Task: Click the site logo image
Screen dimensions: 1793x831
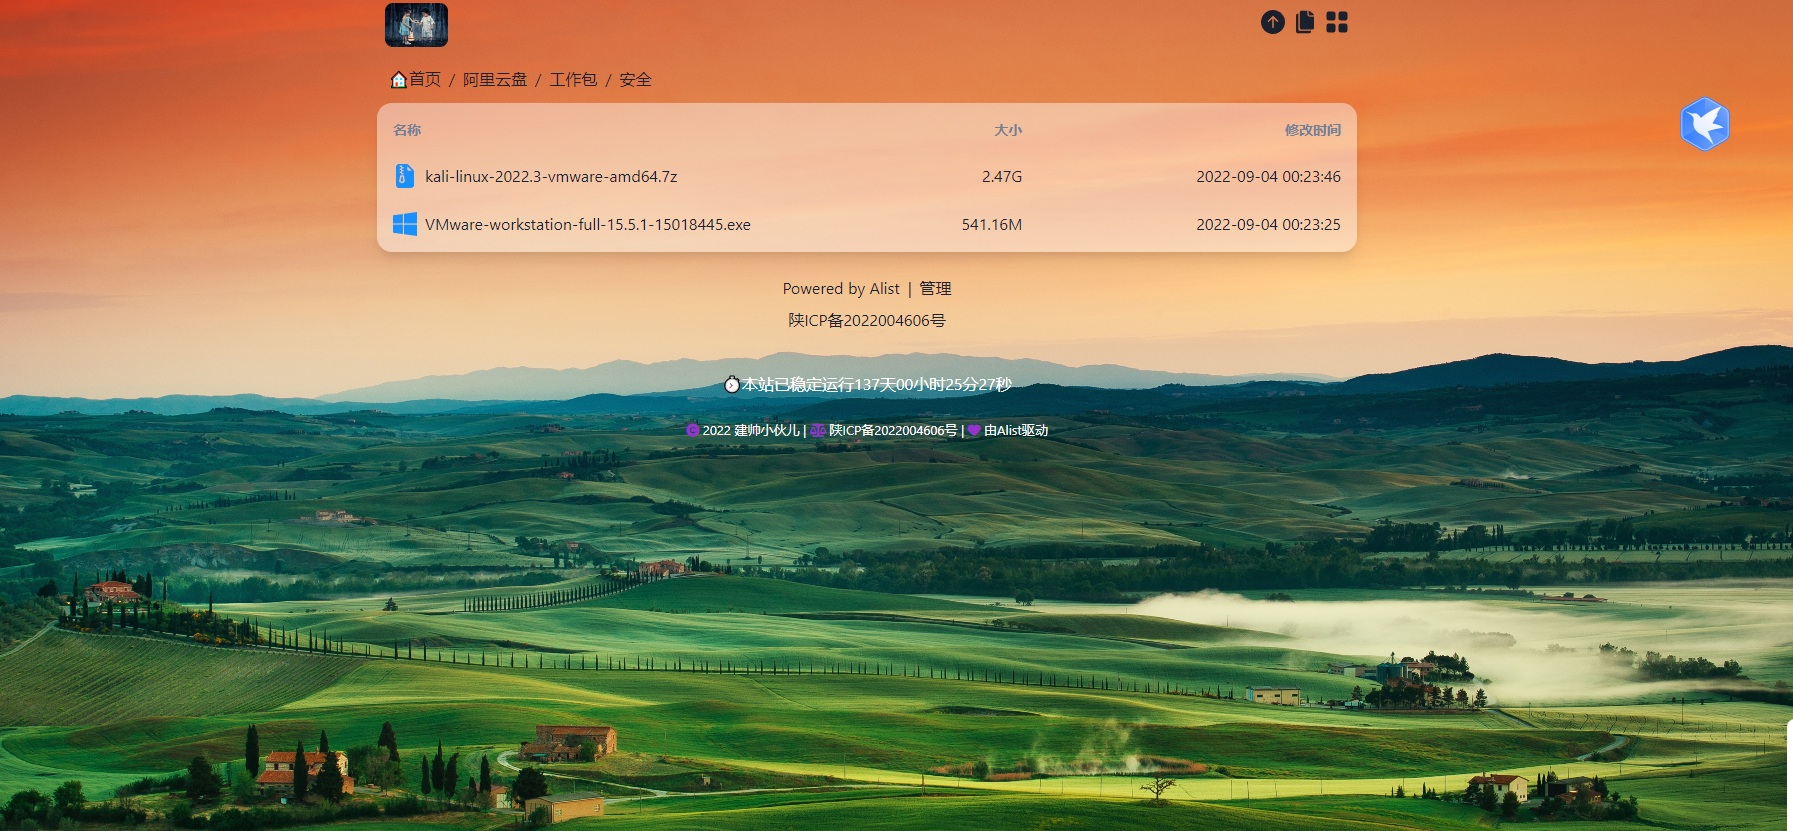Action: pos(416,25)
